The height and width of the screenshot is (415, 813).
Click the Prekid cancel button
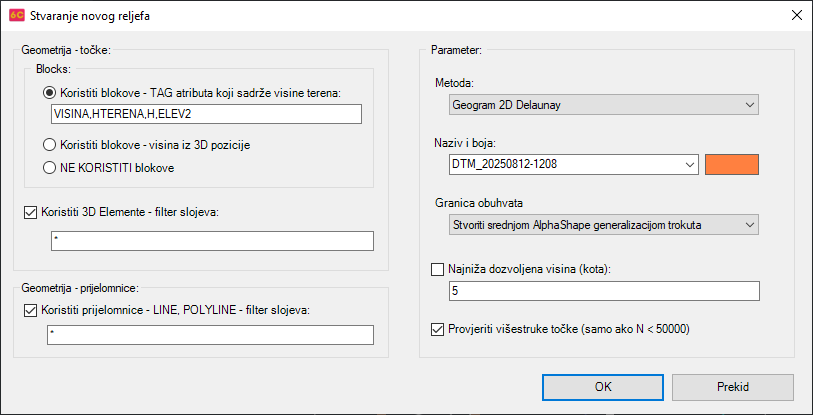point(733,387)
